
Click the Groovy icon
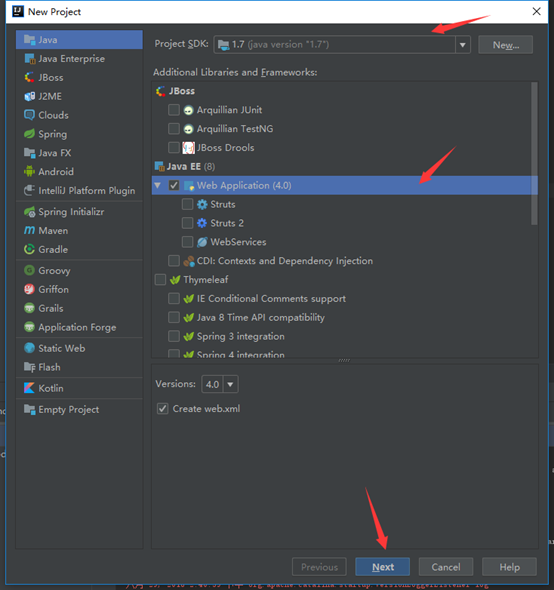tap(29, 271)
